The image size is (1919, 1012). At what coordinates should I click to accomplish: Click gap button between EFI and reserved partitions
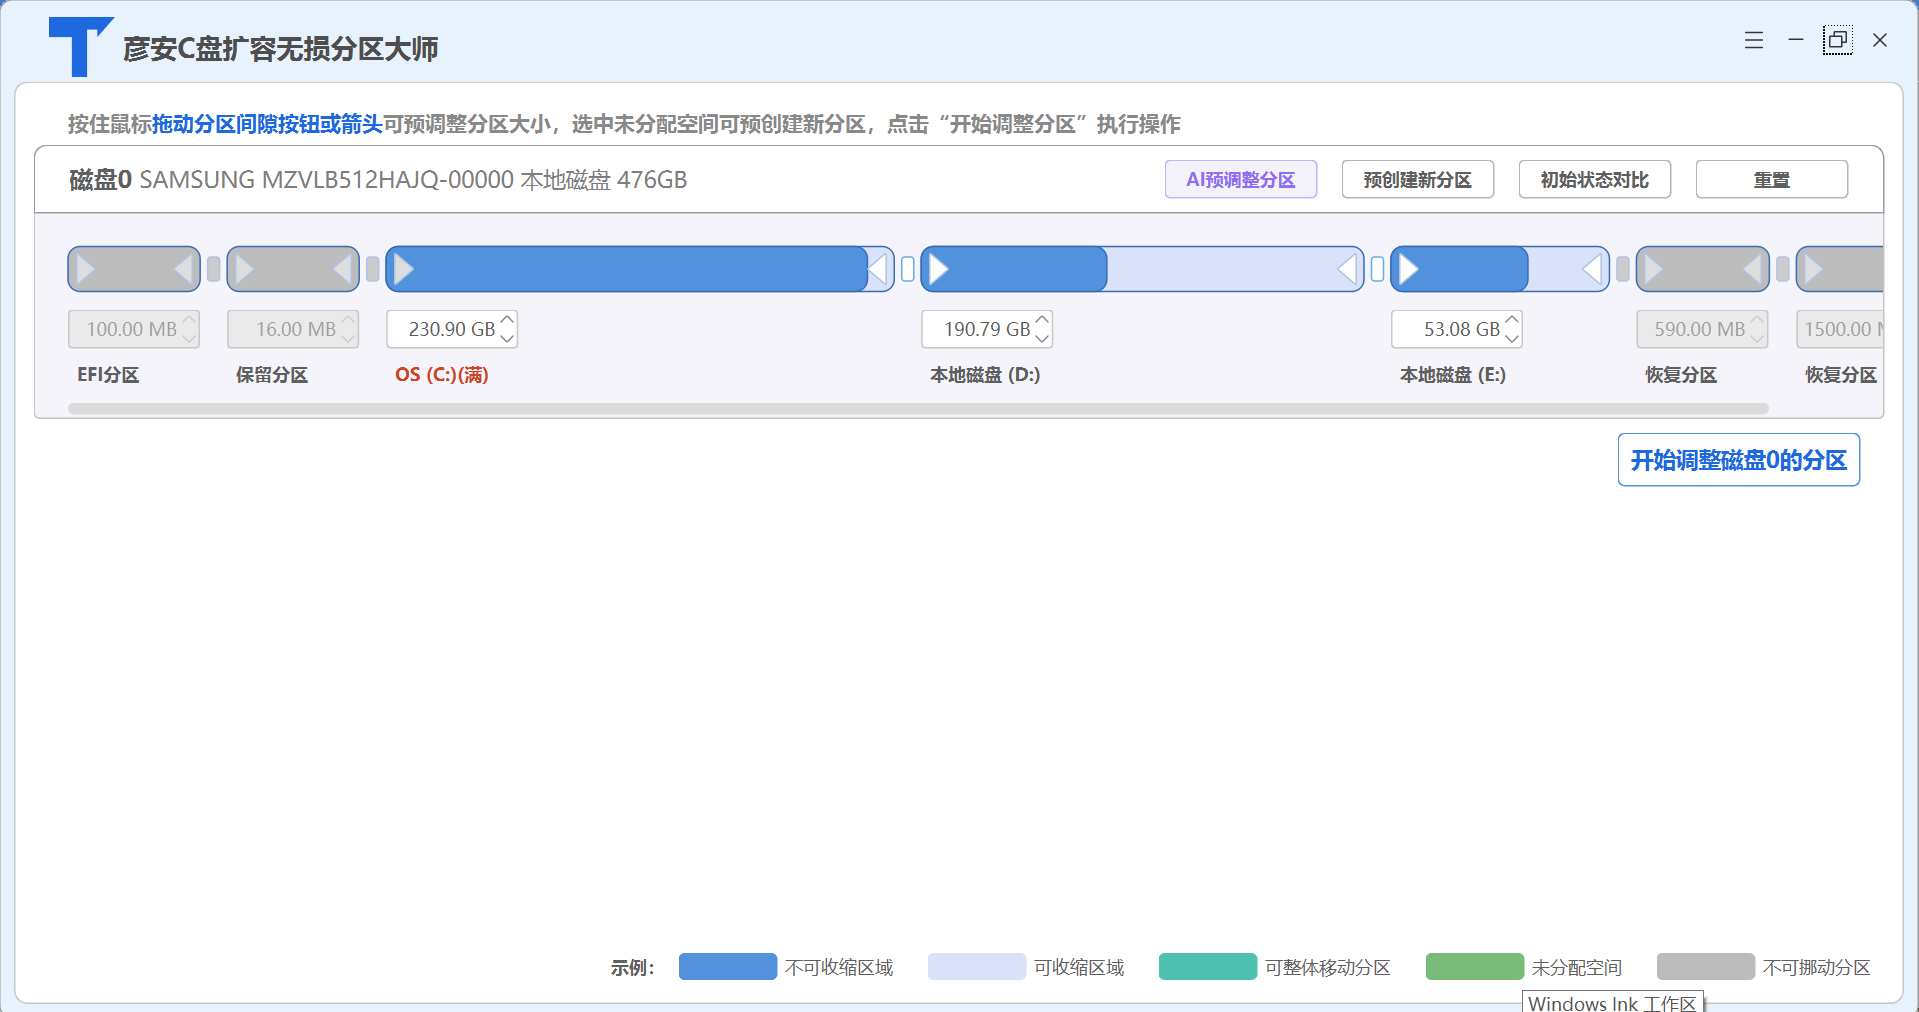213,269
